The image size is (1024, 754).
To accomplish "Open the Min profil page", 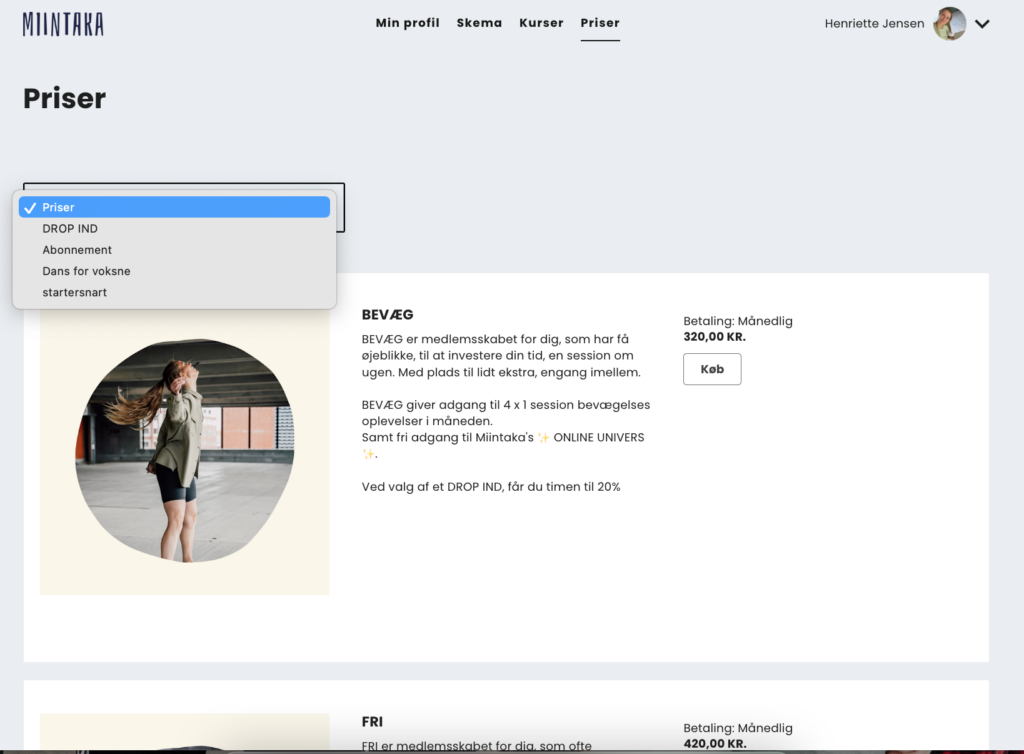I will tap(407, 23).
